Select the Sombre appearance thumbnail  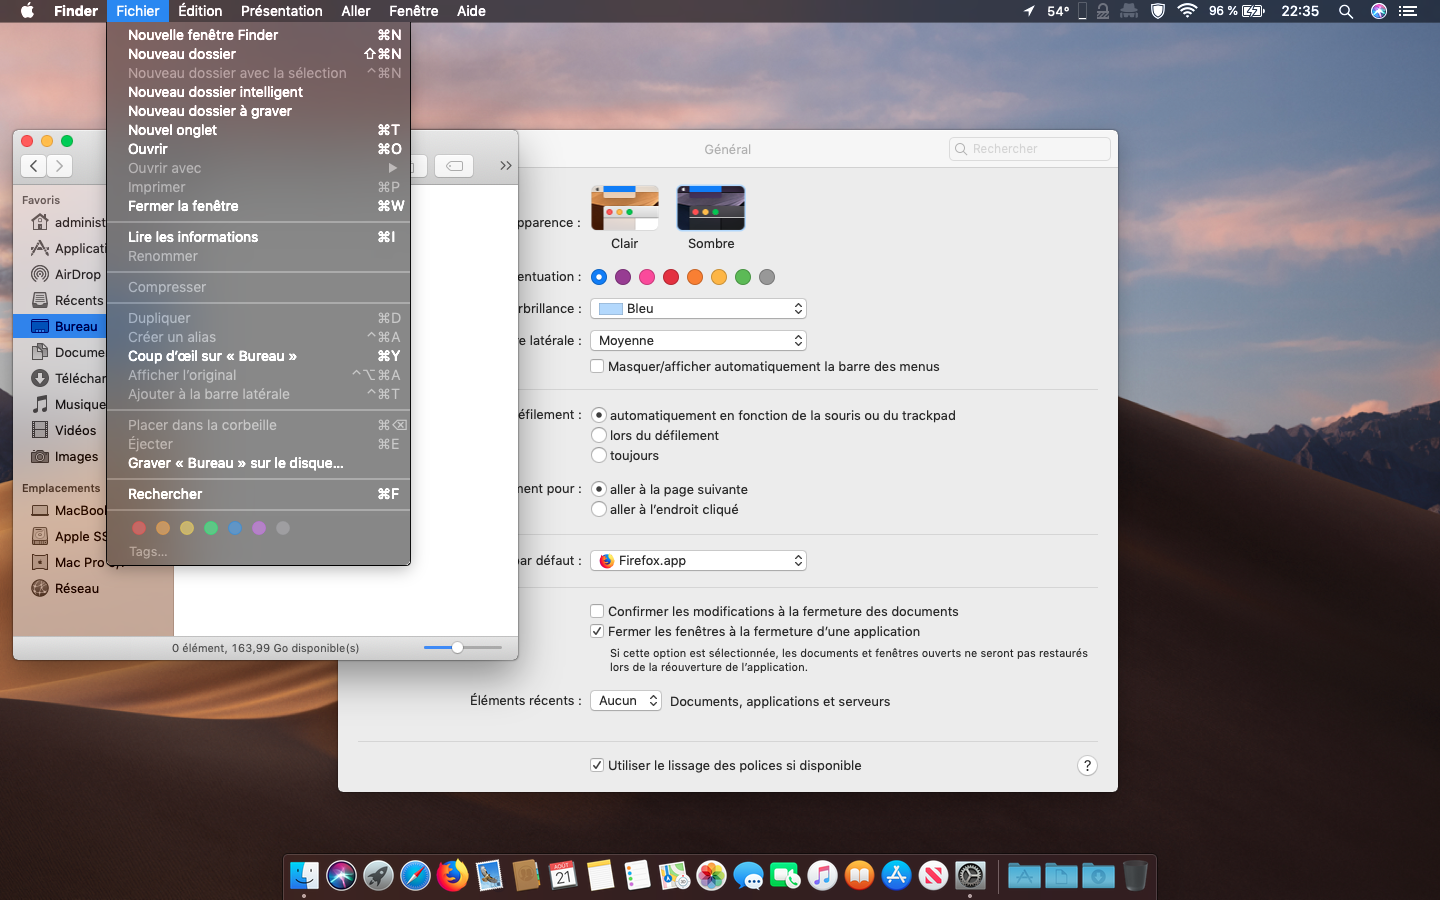click(x=711, y=208)
